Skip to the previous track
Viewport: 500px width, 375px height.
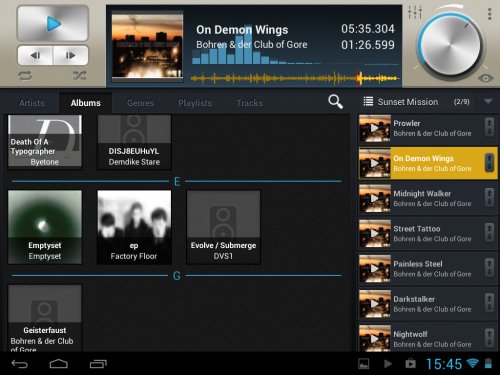(x=35, y=55)
